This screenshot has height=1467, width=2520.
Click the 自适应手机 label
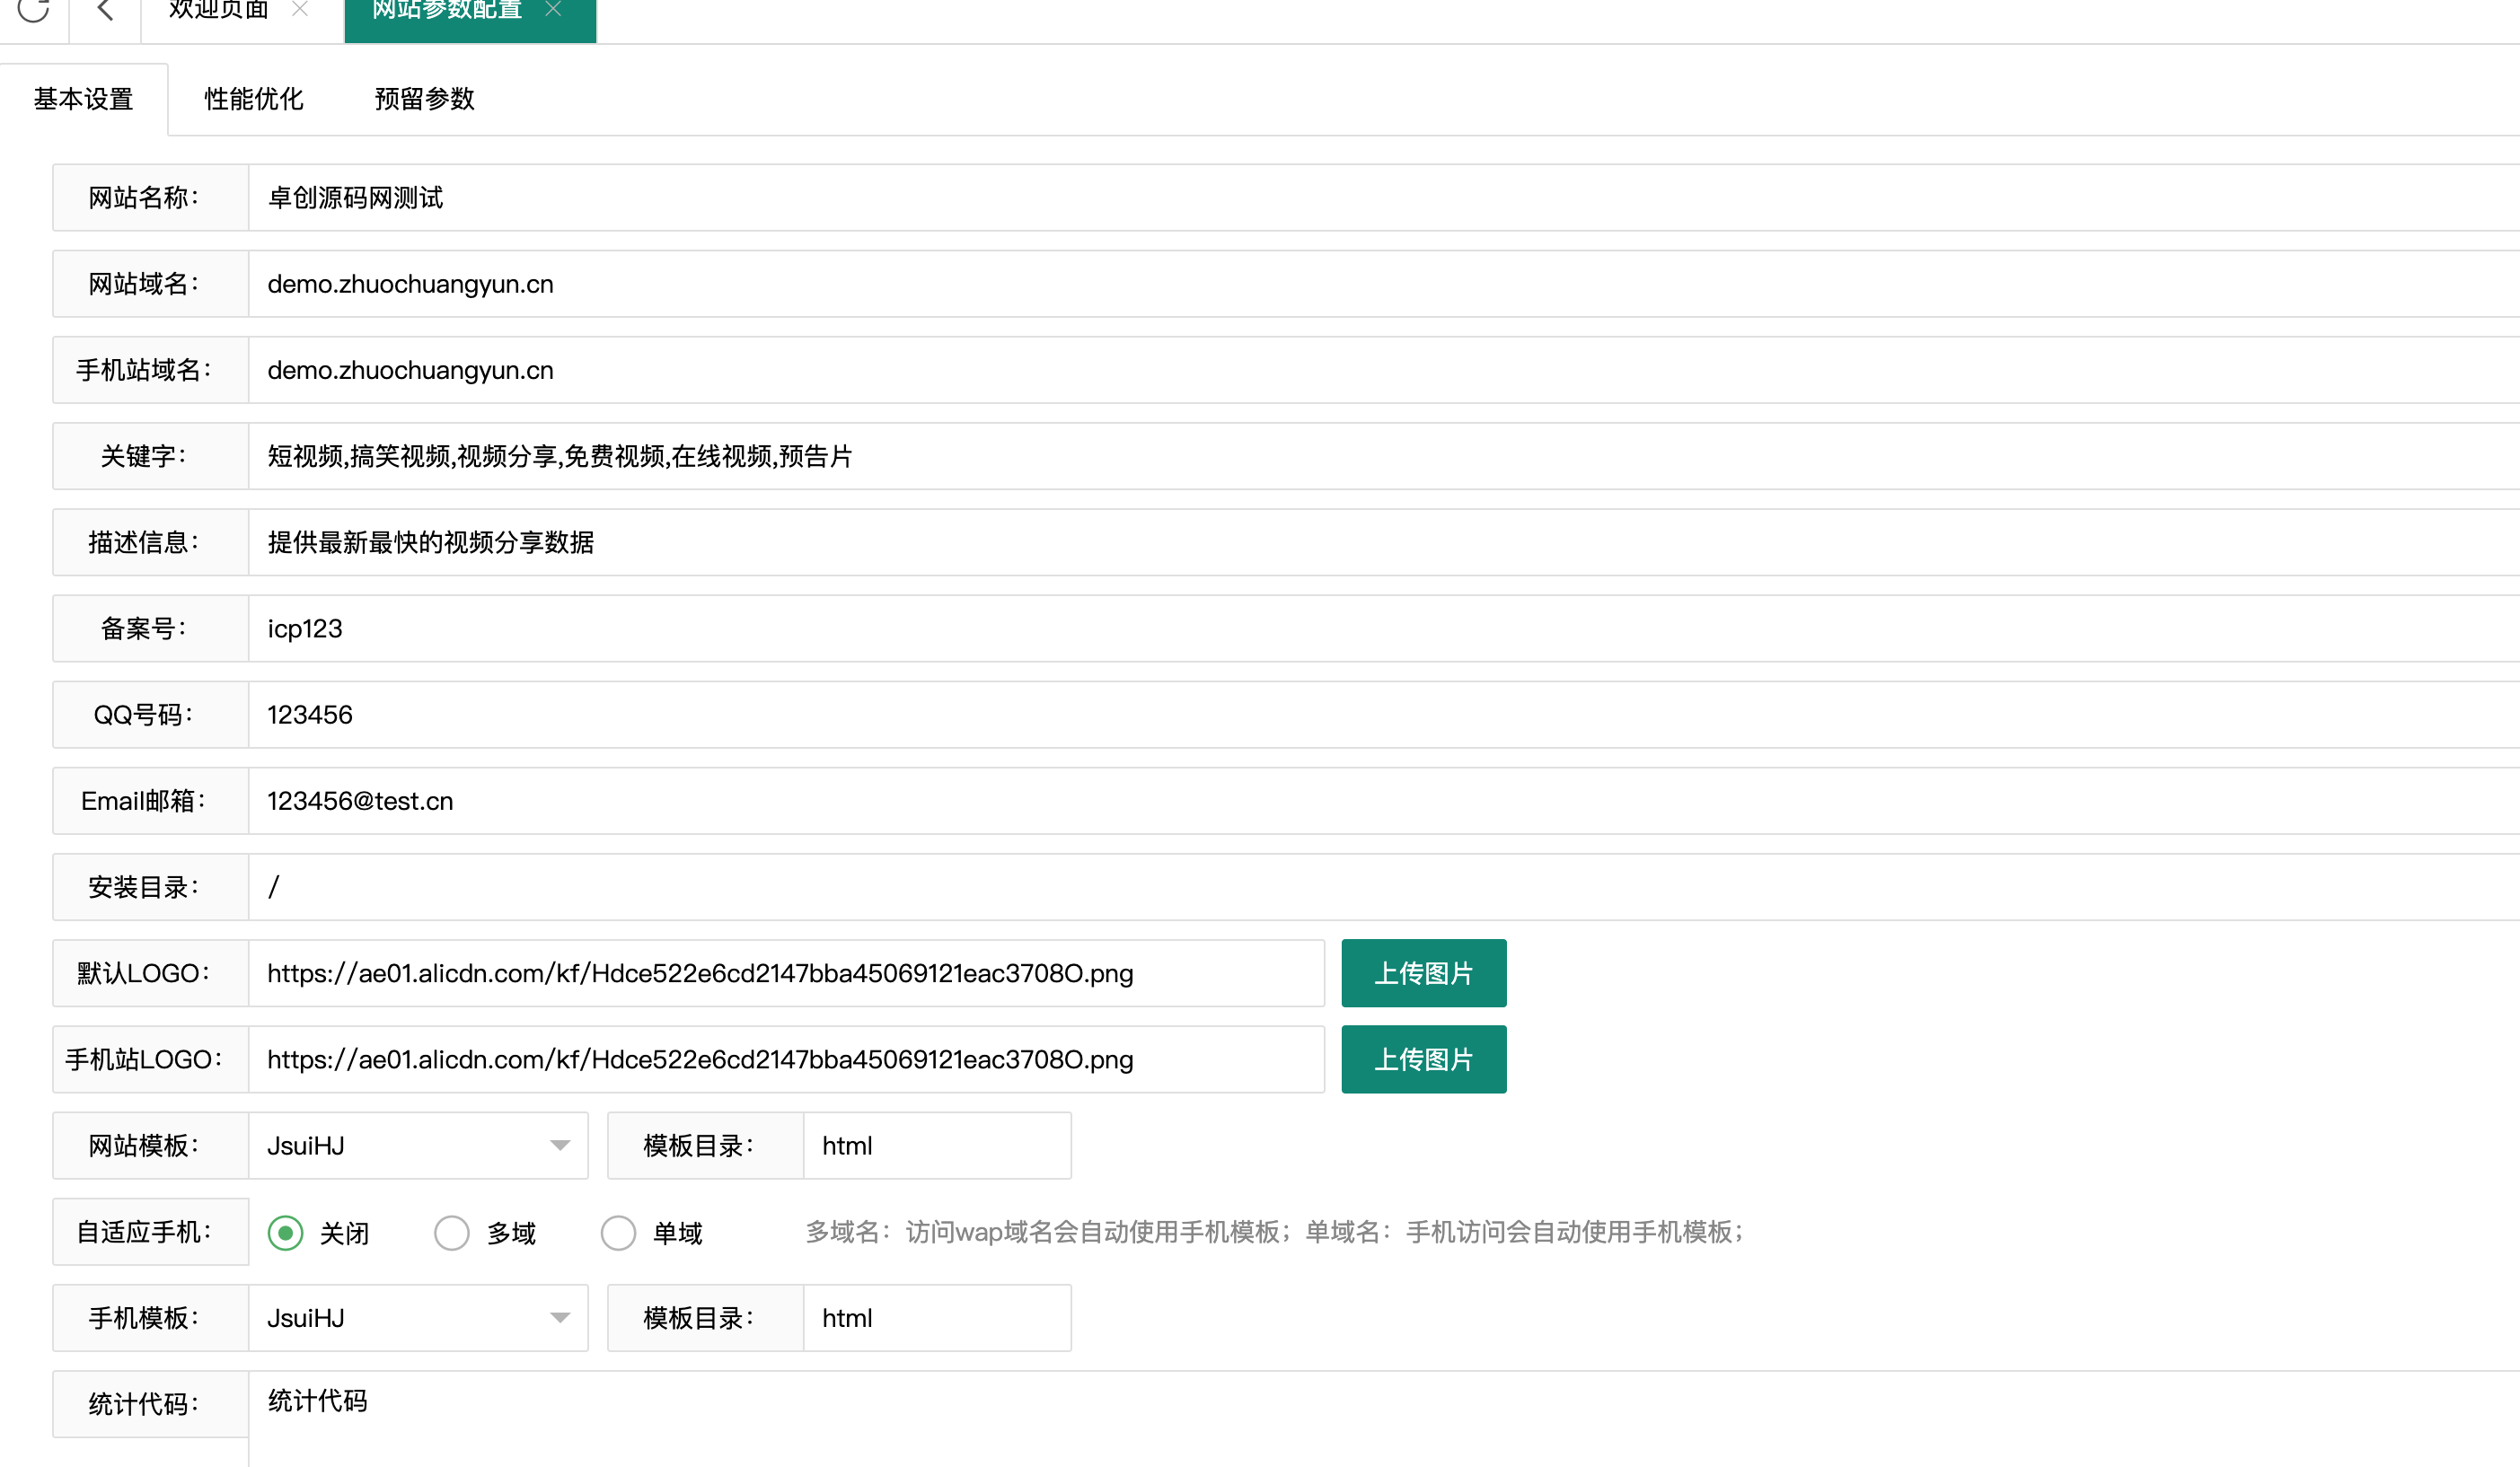point(150,1232)
